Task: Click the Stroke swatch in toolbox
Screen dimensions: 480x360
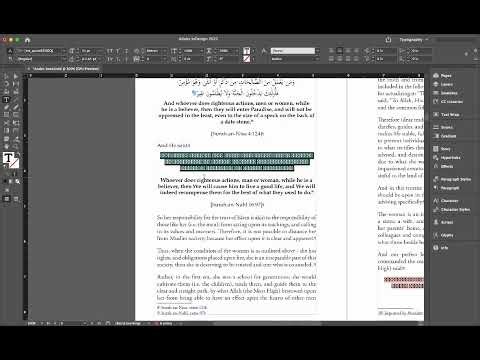Action: click(x=14, y=163)
